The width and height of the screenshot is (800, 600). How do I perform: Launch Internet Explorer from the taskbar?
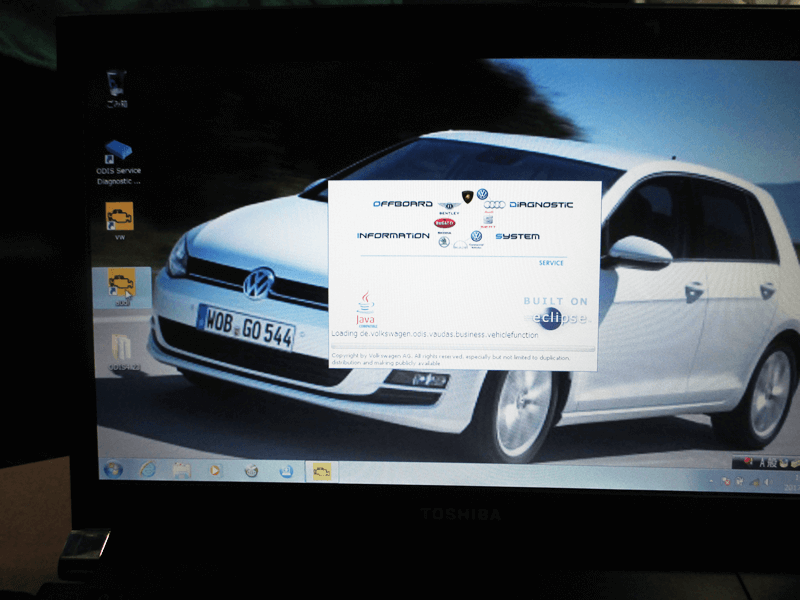coord(148,469)
